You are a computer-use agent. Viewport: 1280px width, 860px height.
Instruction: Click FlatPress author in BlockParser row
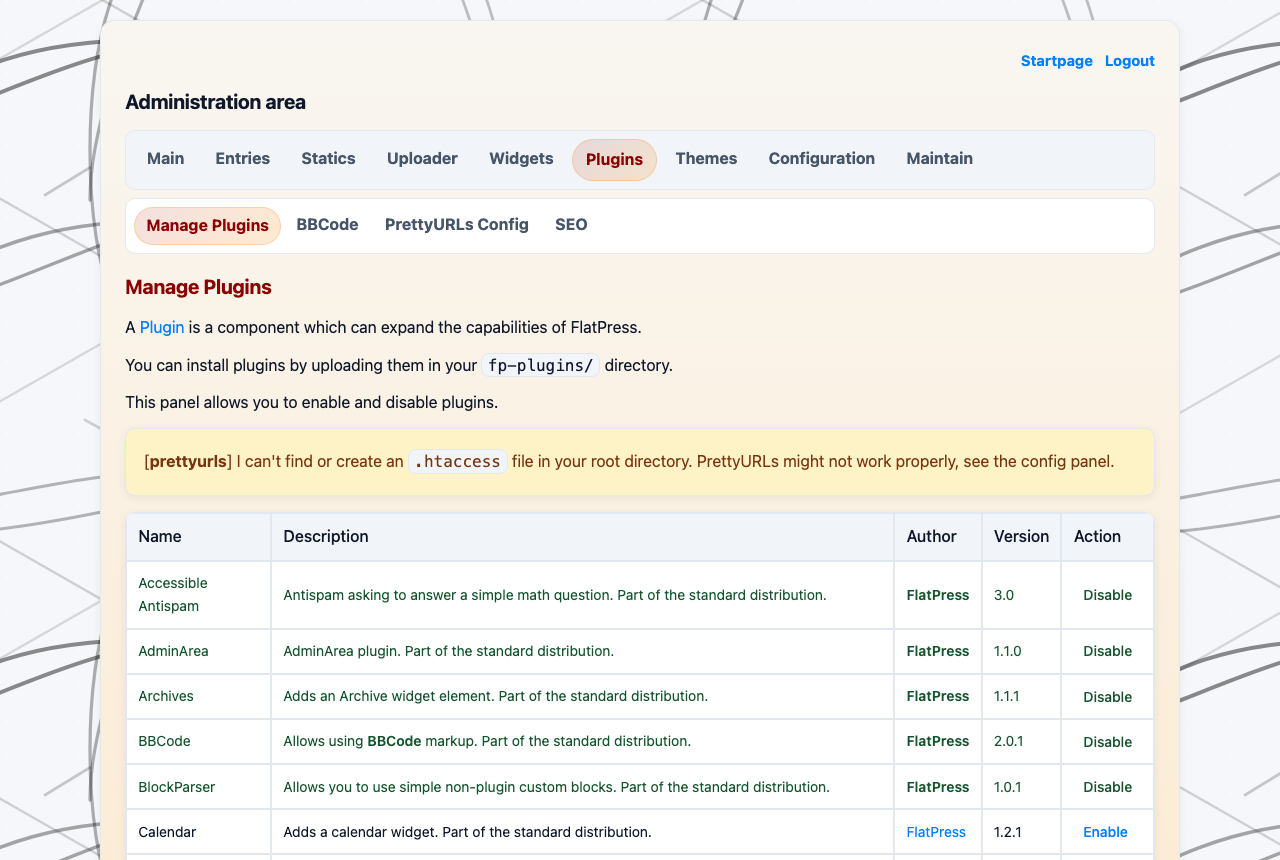pos(938,787)
